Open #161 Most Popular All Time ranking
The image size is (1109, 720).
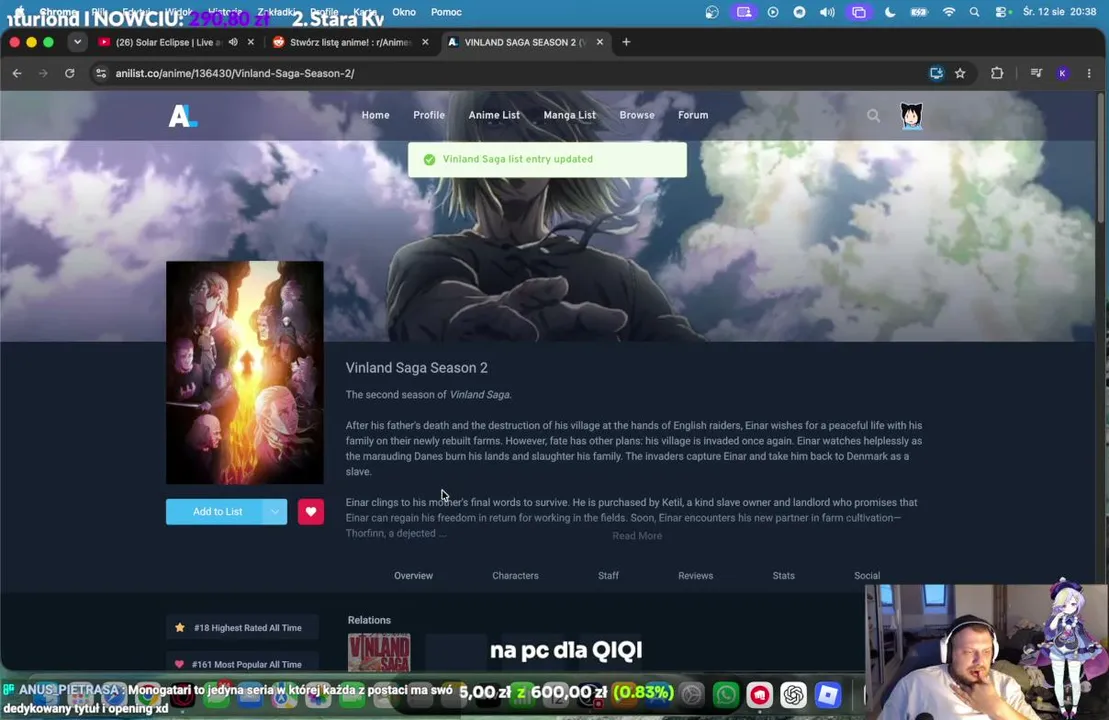(242, 663)
